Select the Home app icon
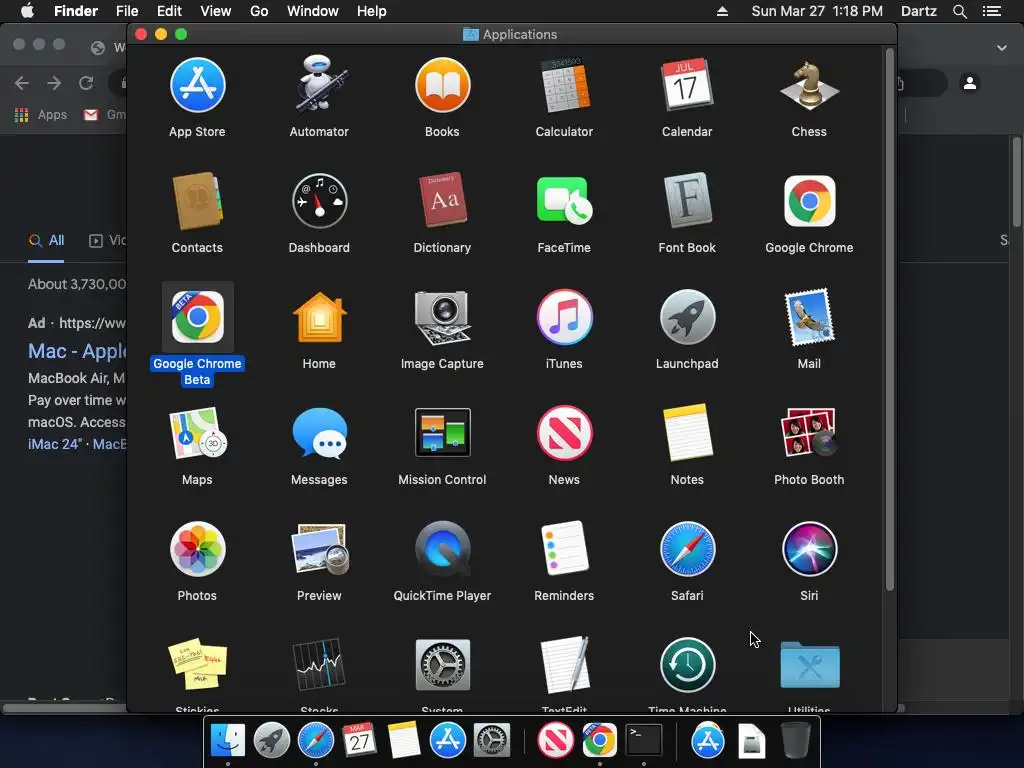 (x=319, y=317)
